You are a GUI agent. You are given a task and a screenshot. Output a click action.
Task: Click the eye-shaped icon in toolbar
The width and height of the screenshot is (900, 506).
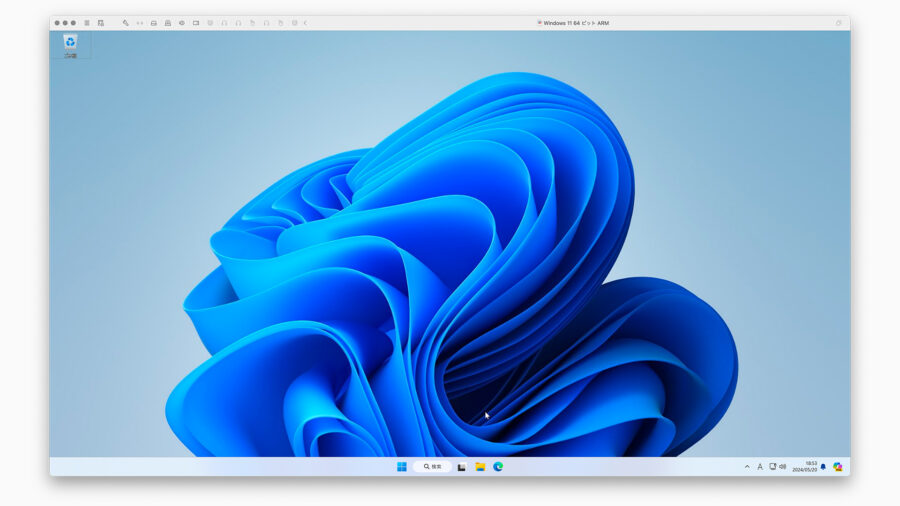pyautogui.click(x=182, y=23)
